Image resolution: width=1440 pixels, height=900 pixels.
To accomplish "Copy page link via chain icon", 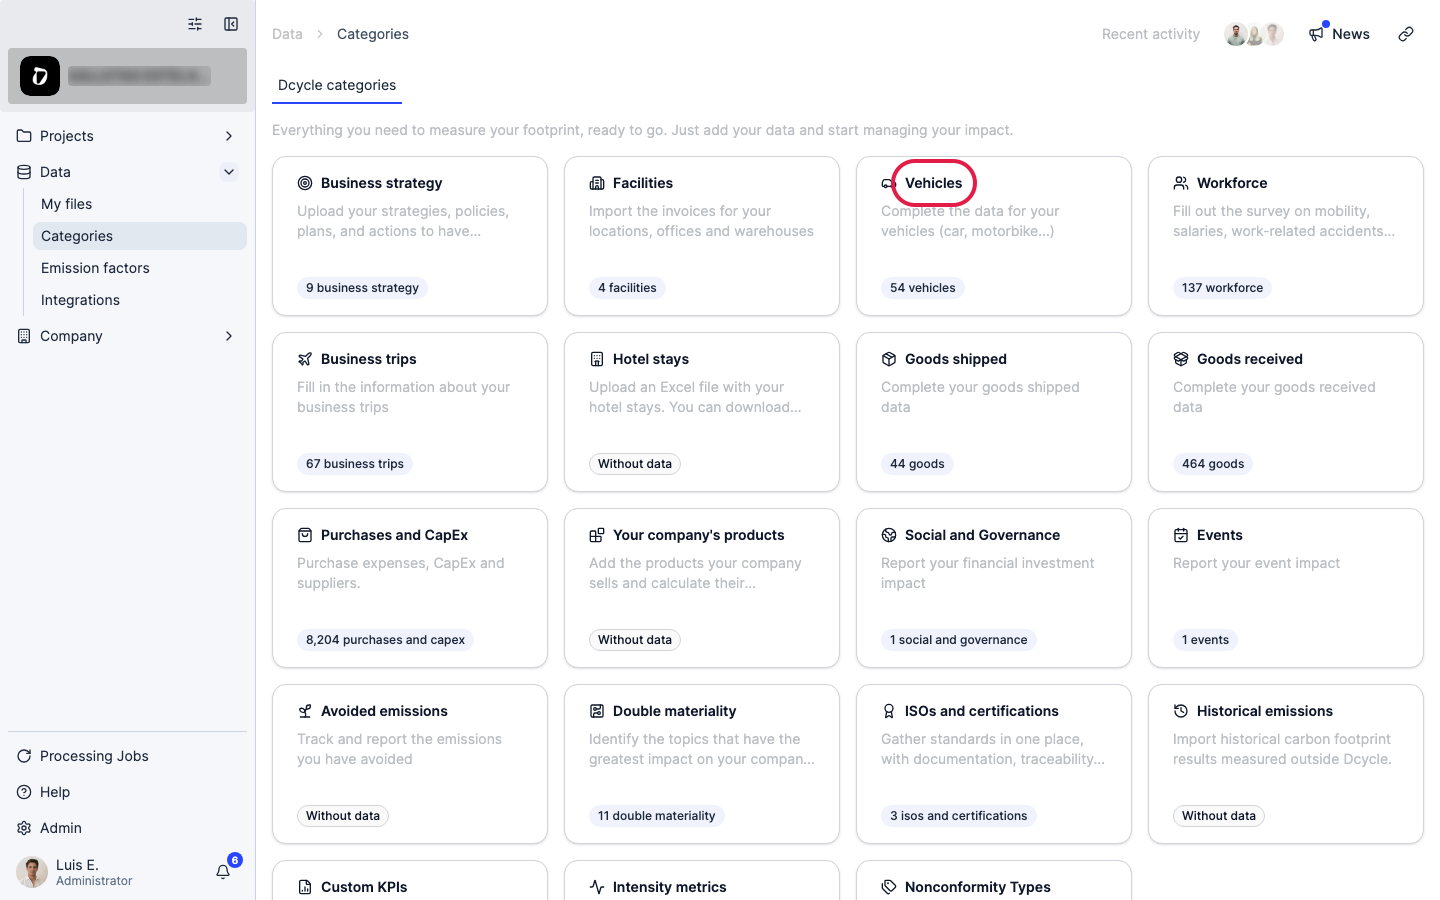I will [1406, 34].
